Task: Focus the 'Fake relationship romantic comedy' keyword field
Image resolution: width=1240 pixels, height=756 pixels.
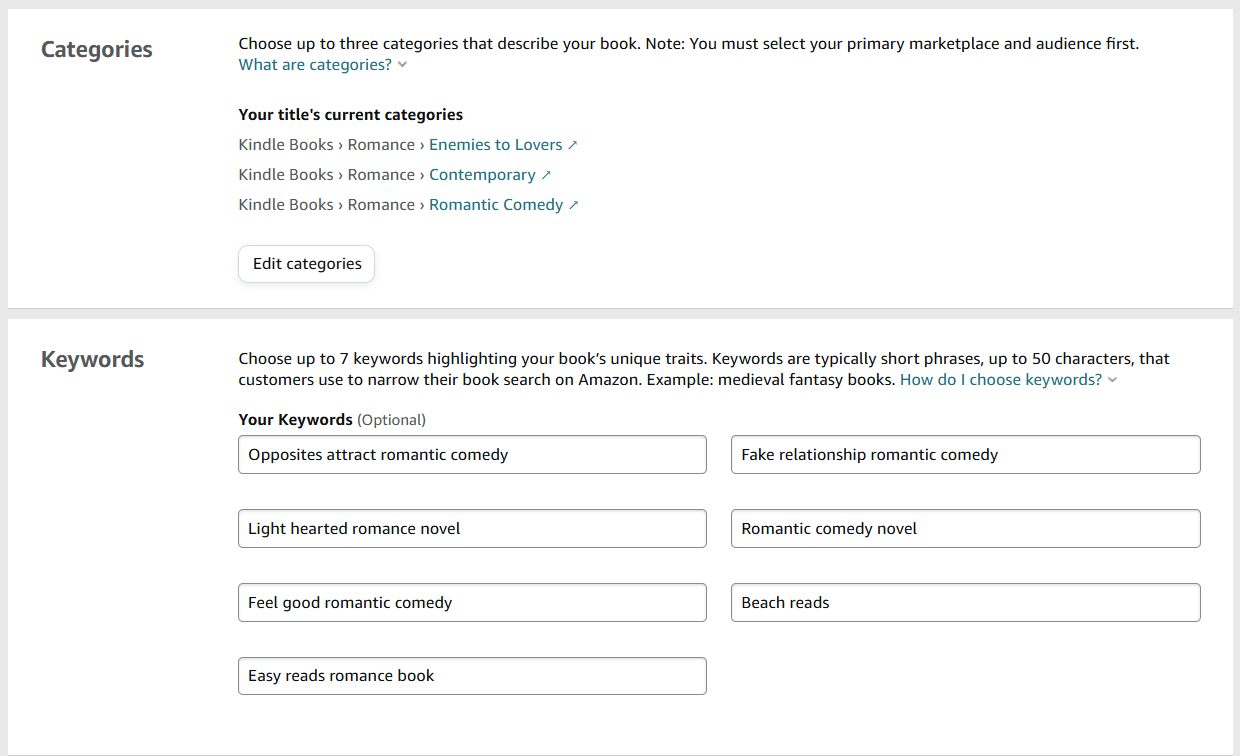Action: (x=966, y=455)
